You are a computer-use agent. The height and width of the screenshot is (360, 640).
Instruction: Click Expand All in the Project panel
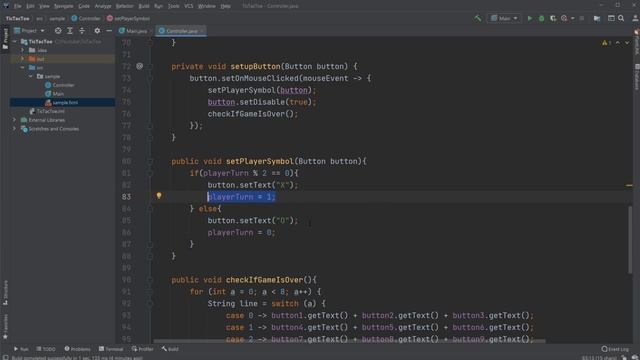pyautogui.click(x=70, y=31)
